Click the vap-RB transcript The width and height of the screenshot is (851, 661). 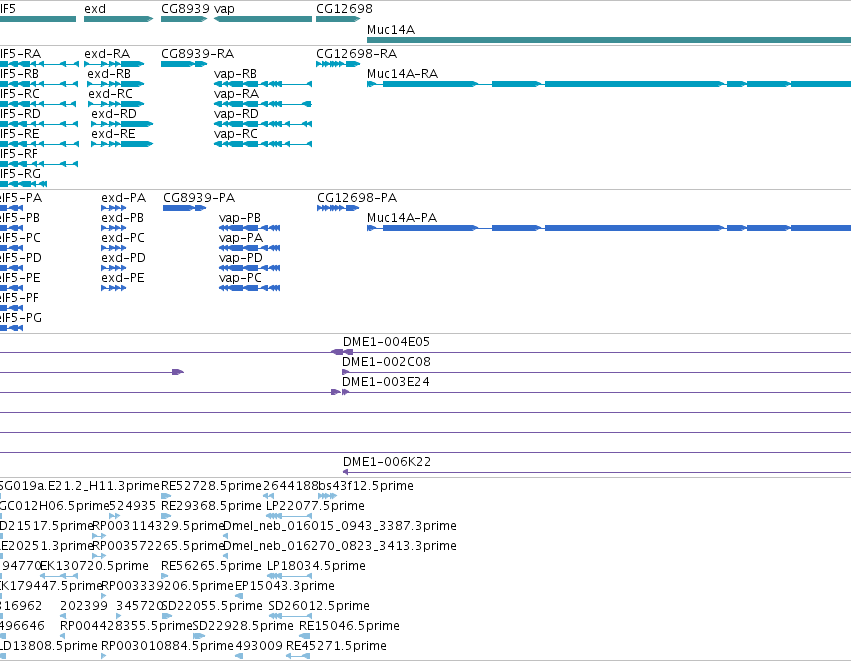tap(263, 84)
